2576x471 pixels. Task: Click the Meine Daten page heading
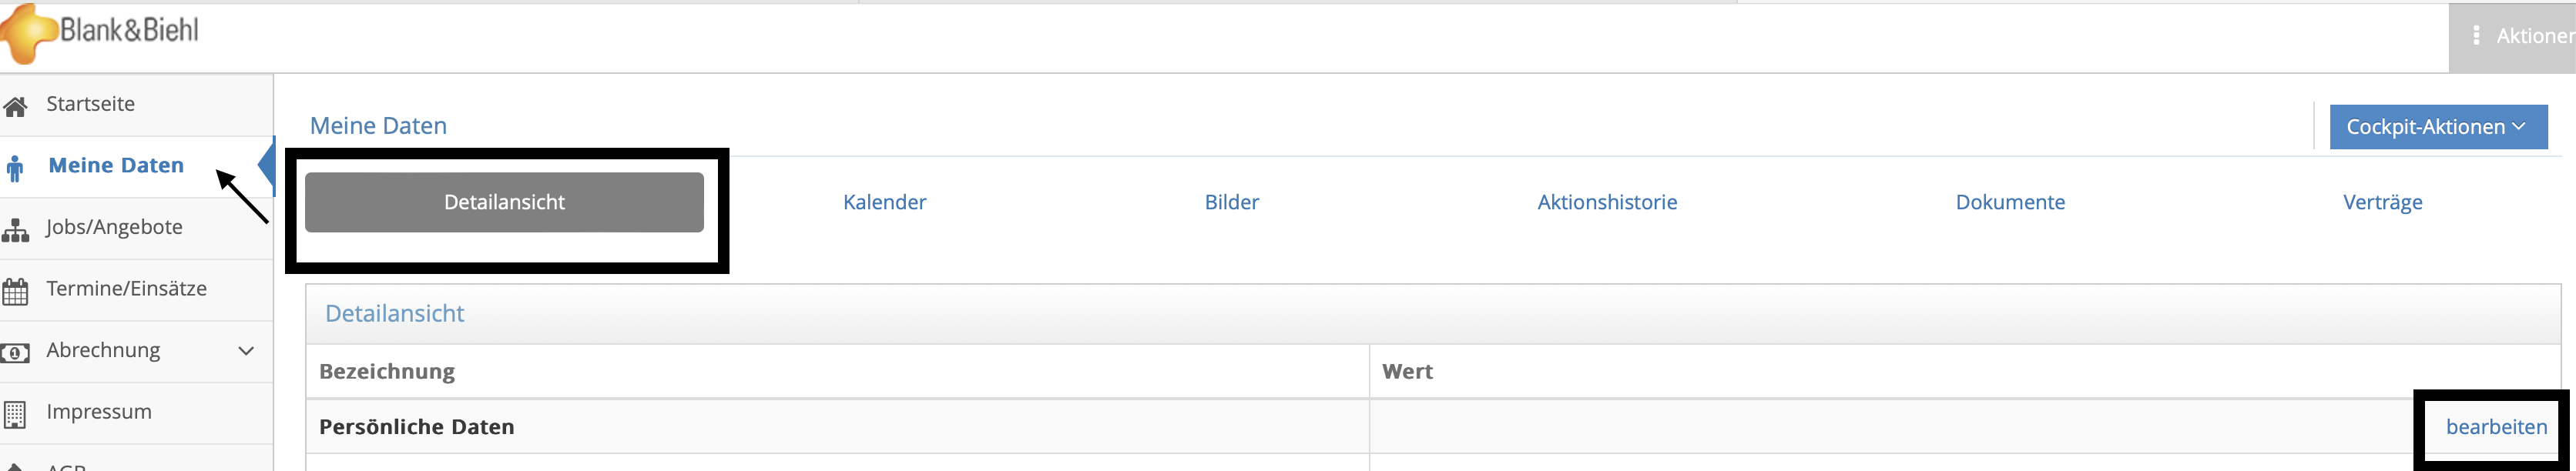[x=378, y=126]
